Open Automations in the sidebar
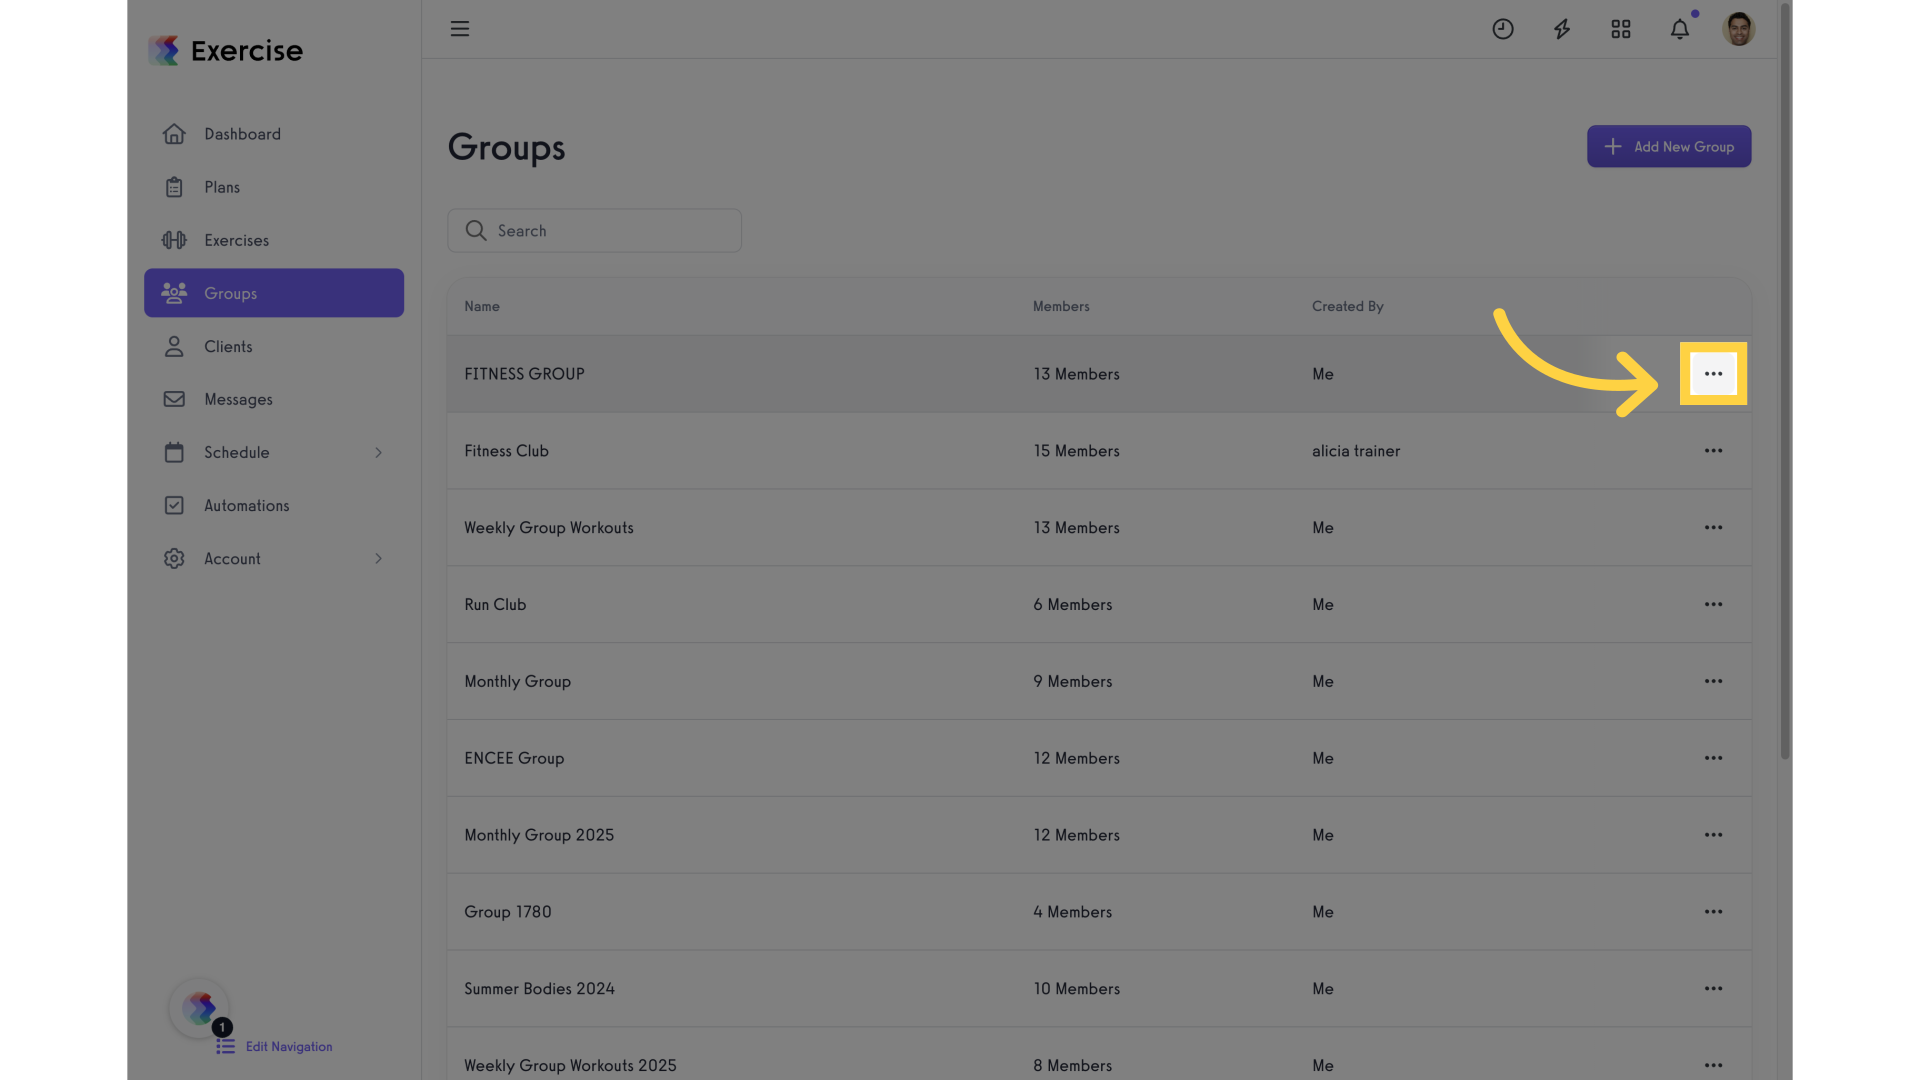The image size is (1920, 1080). [x=246, y=506]
